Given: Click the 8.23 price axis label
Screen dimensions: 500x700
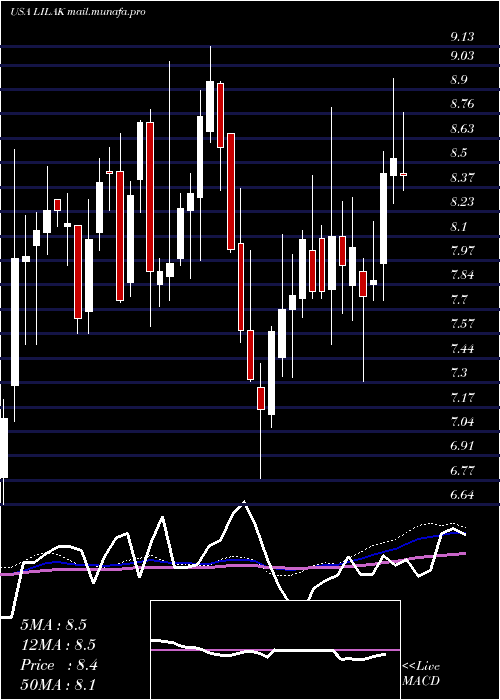Looking at the screenshot, I should [462, 201].
